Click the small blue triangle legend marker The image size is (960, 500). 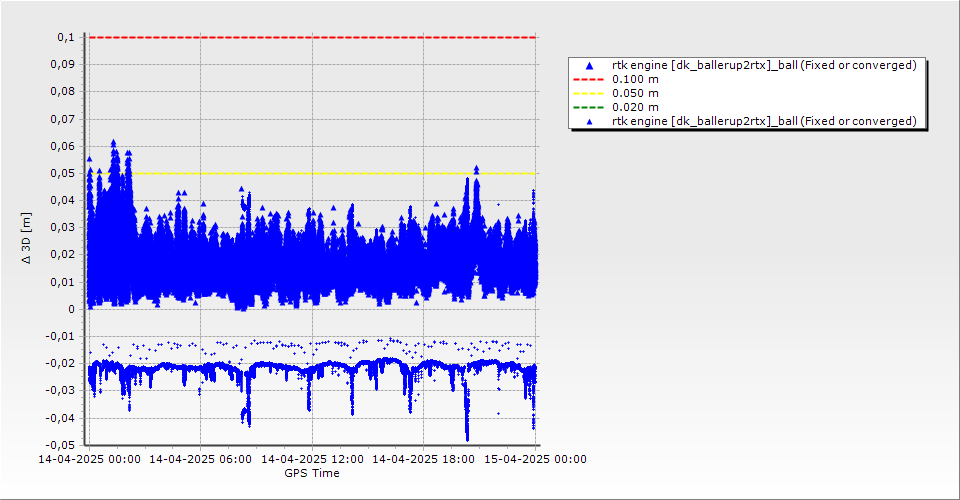click(590, 122)
